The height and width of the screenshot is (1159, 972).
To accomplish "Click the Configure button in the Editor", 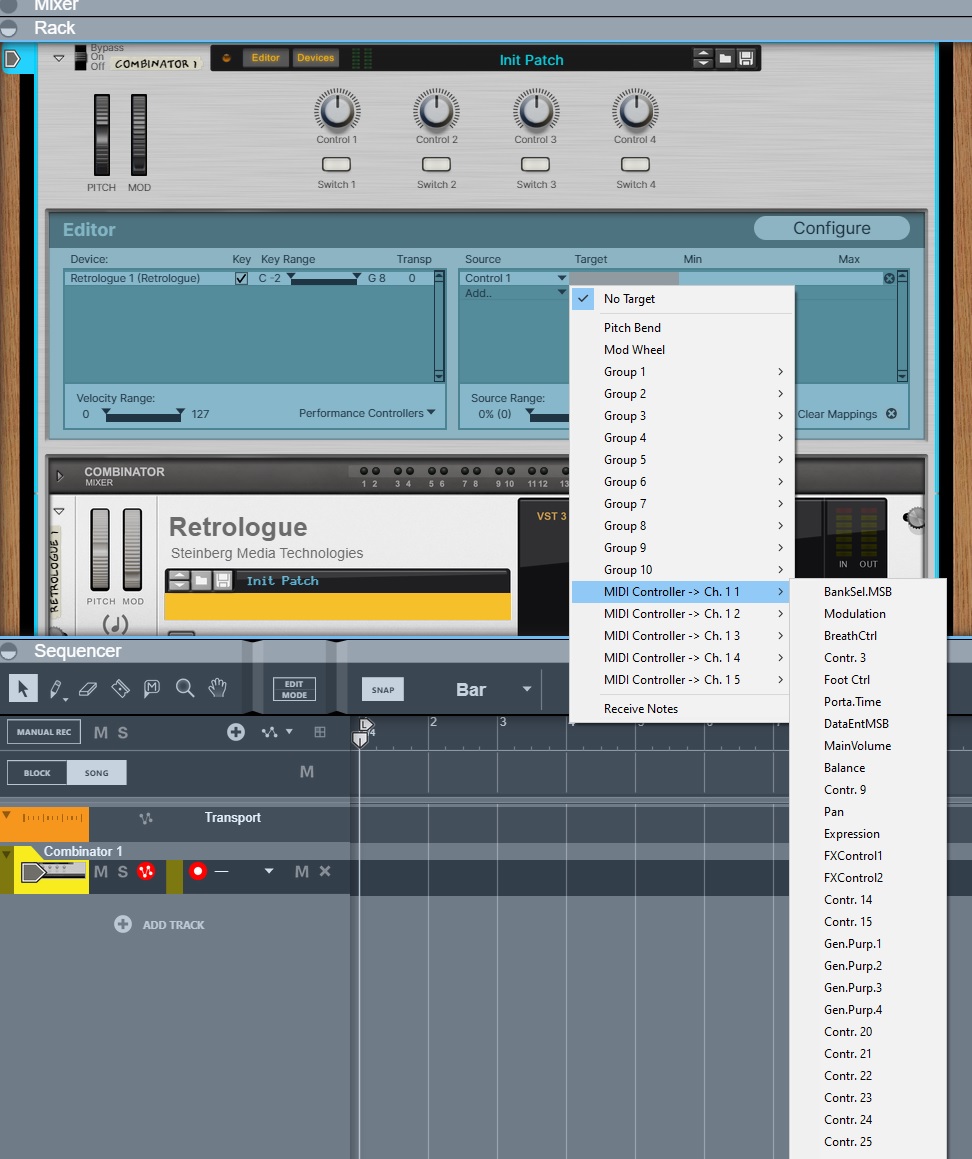I will pos(832,228).
